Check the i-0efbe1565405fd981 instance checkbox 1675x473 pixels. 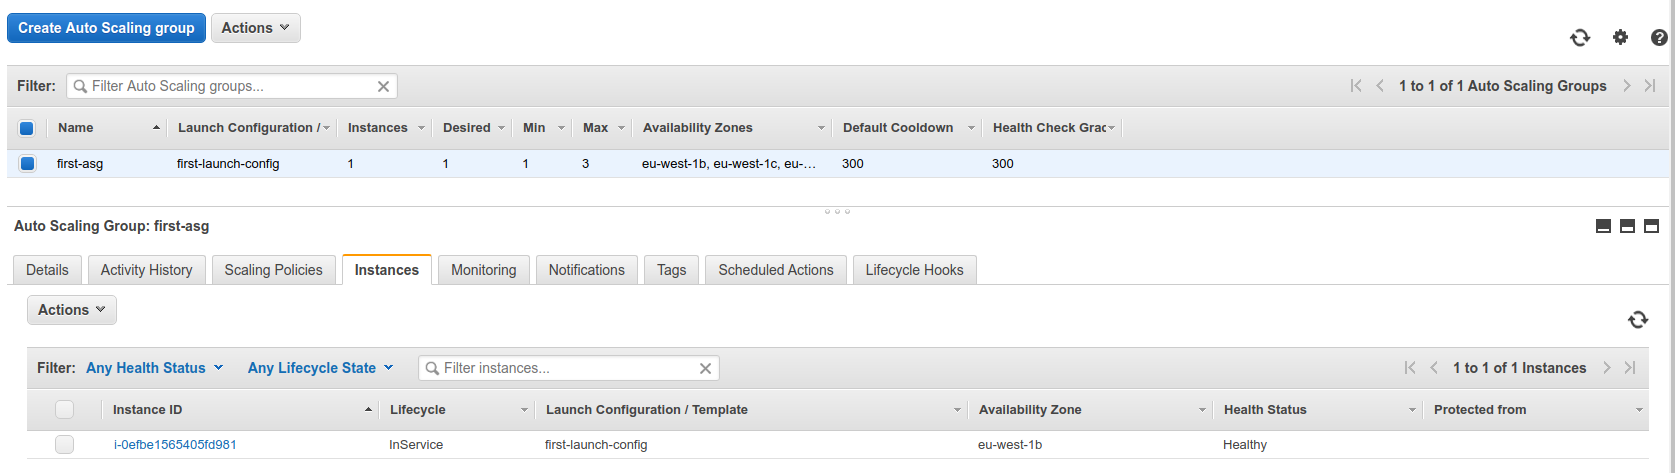[65, 445]
